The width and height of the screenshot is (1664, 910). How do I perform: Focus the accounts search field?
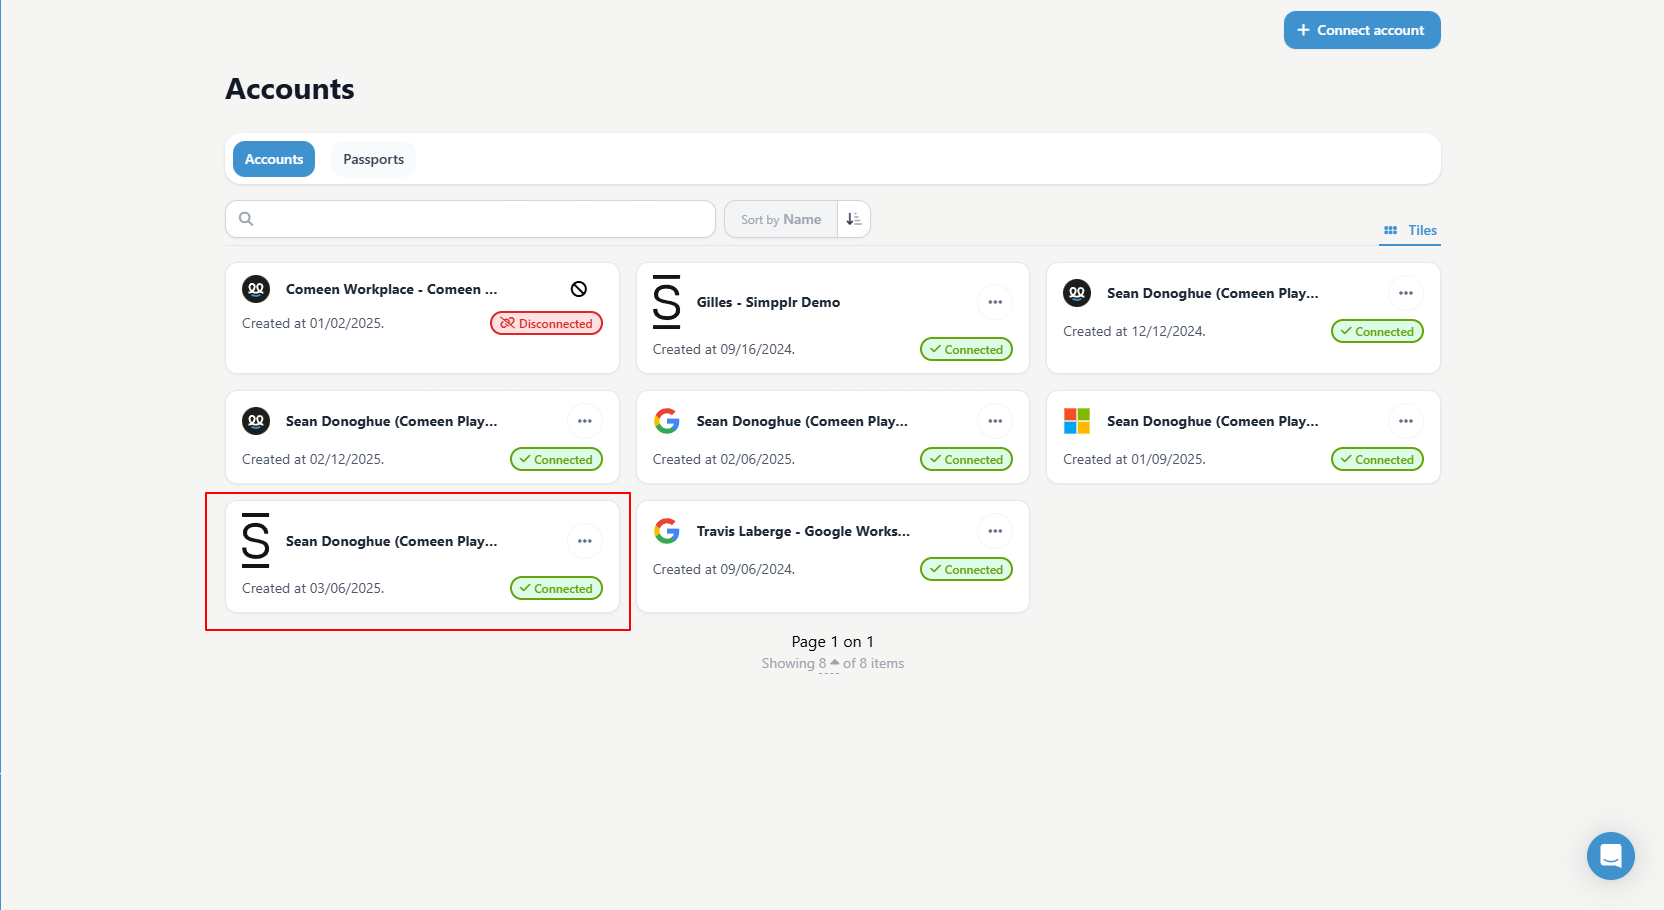click(470, 219)
